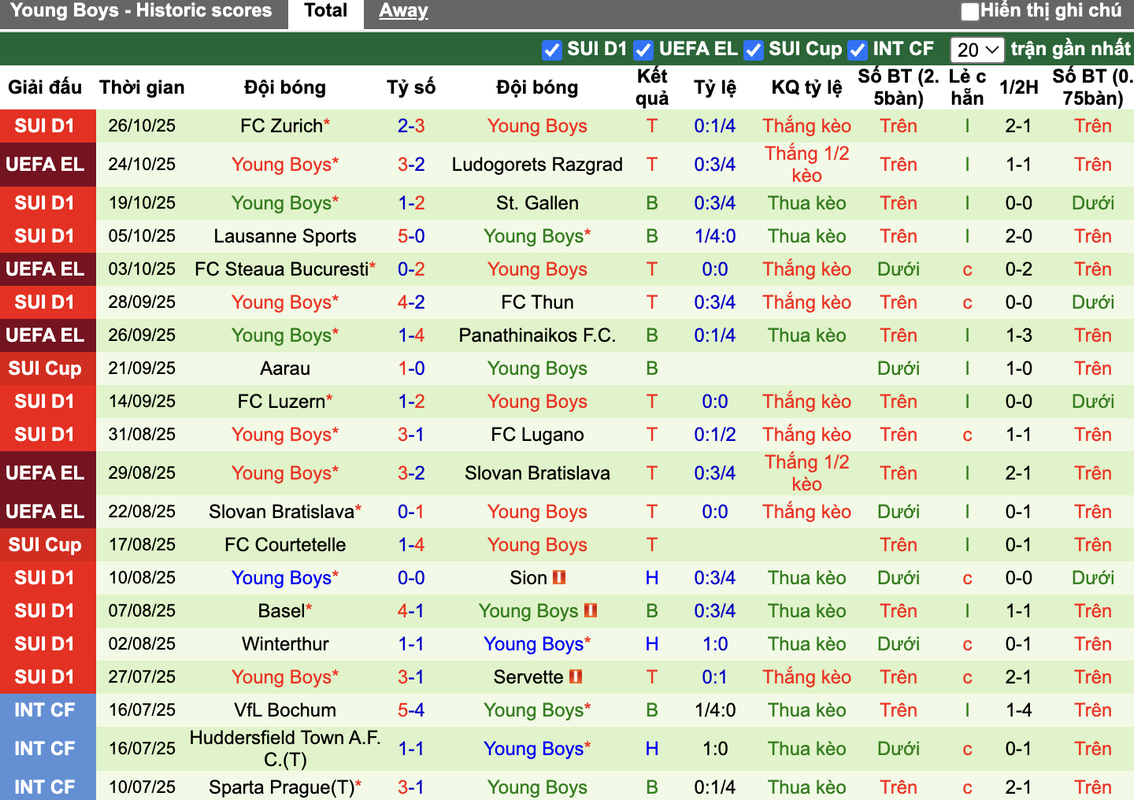
Task: Toggle the UEFA EL checkbox filter
Action: [643, 50]
